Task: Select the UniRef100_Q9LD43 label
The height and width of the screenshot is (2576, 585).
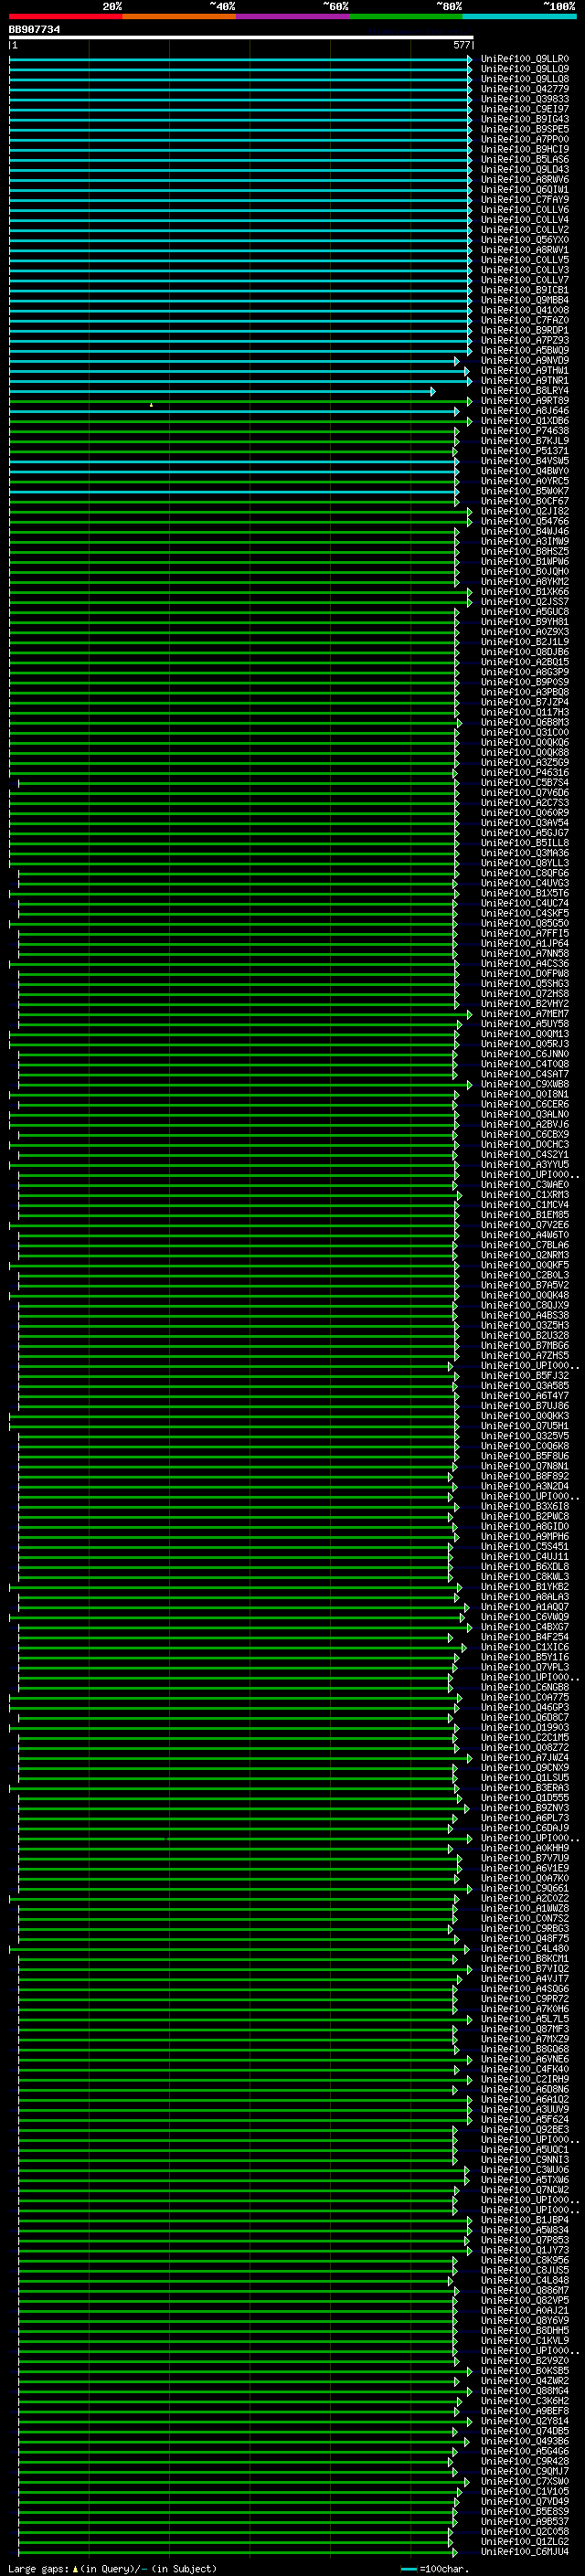Action: 525,169
